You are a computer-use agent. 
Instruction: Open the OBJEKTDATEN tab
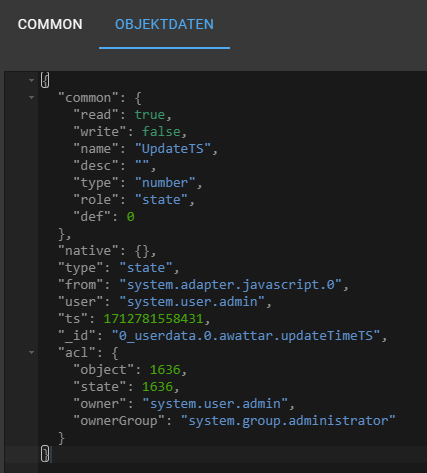[164, 24]
